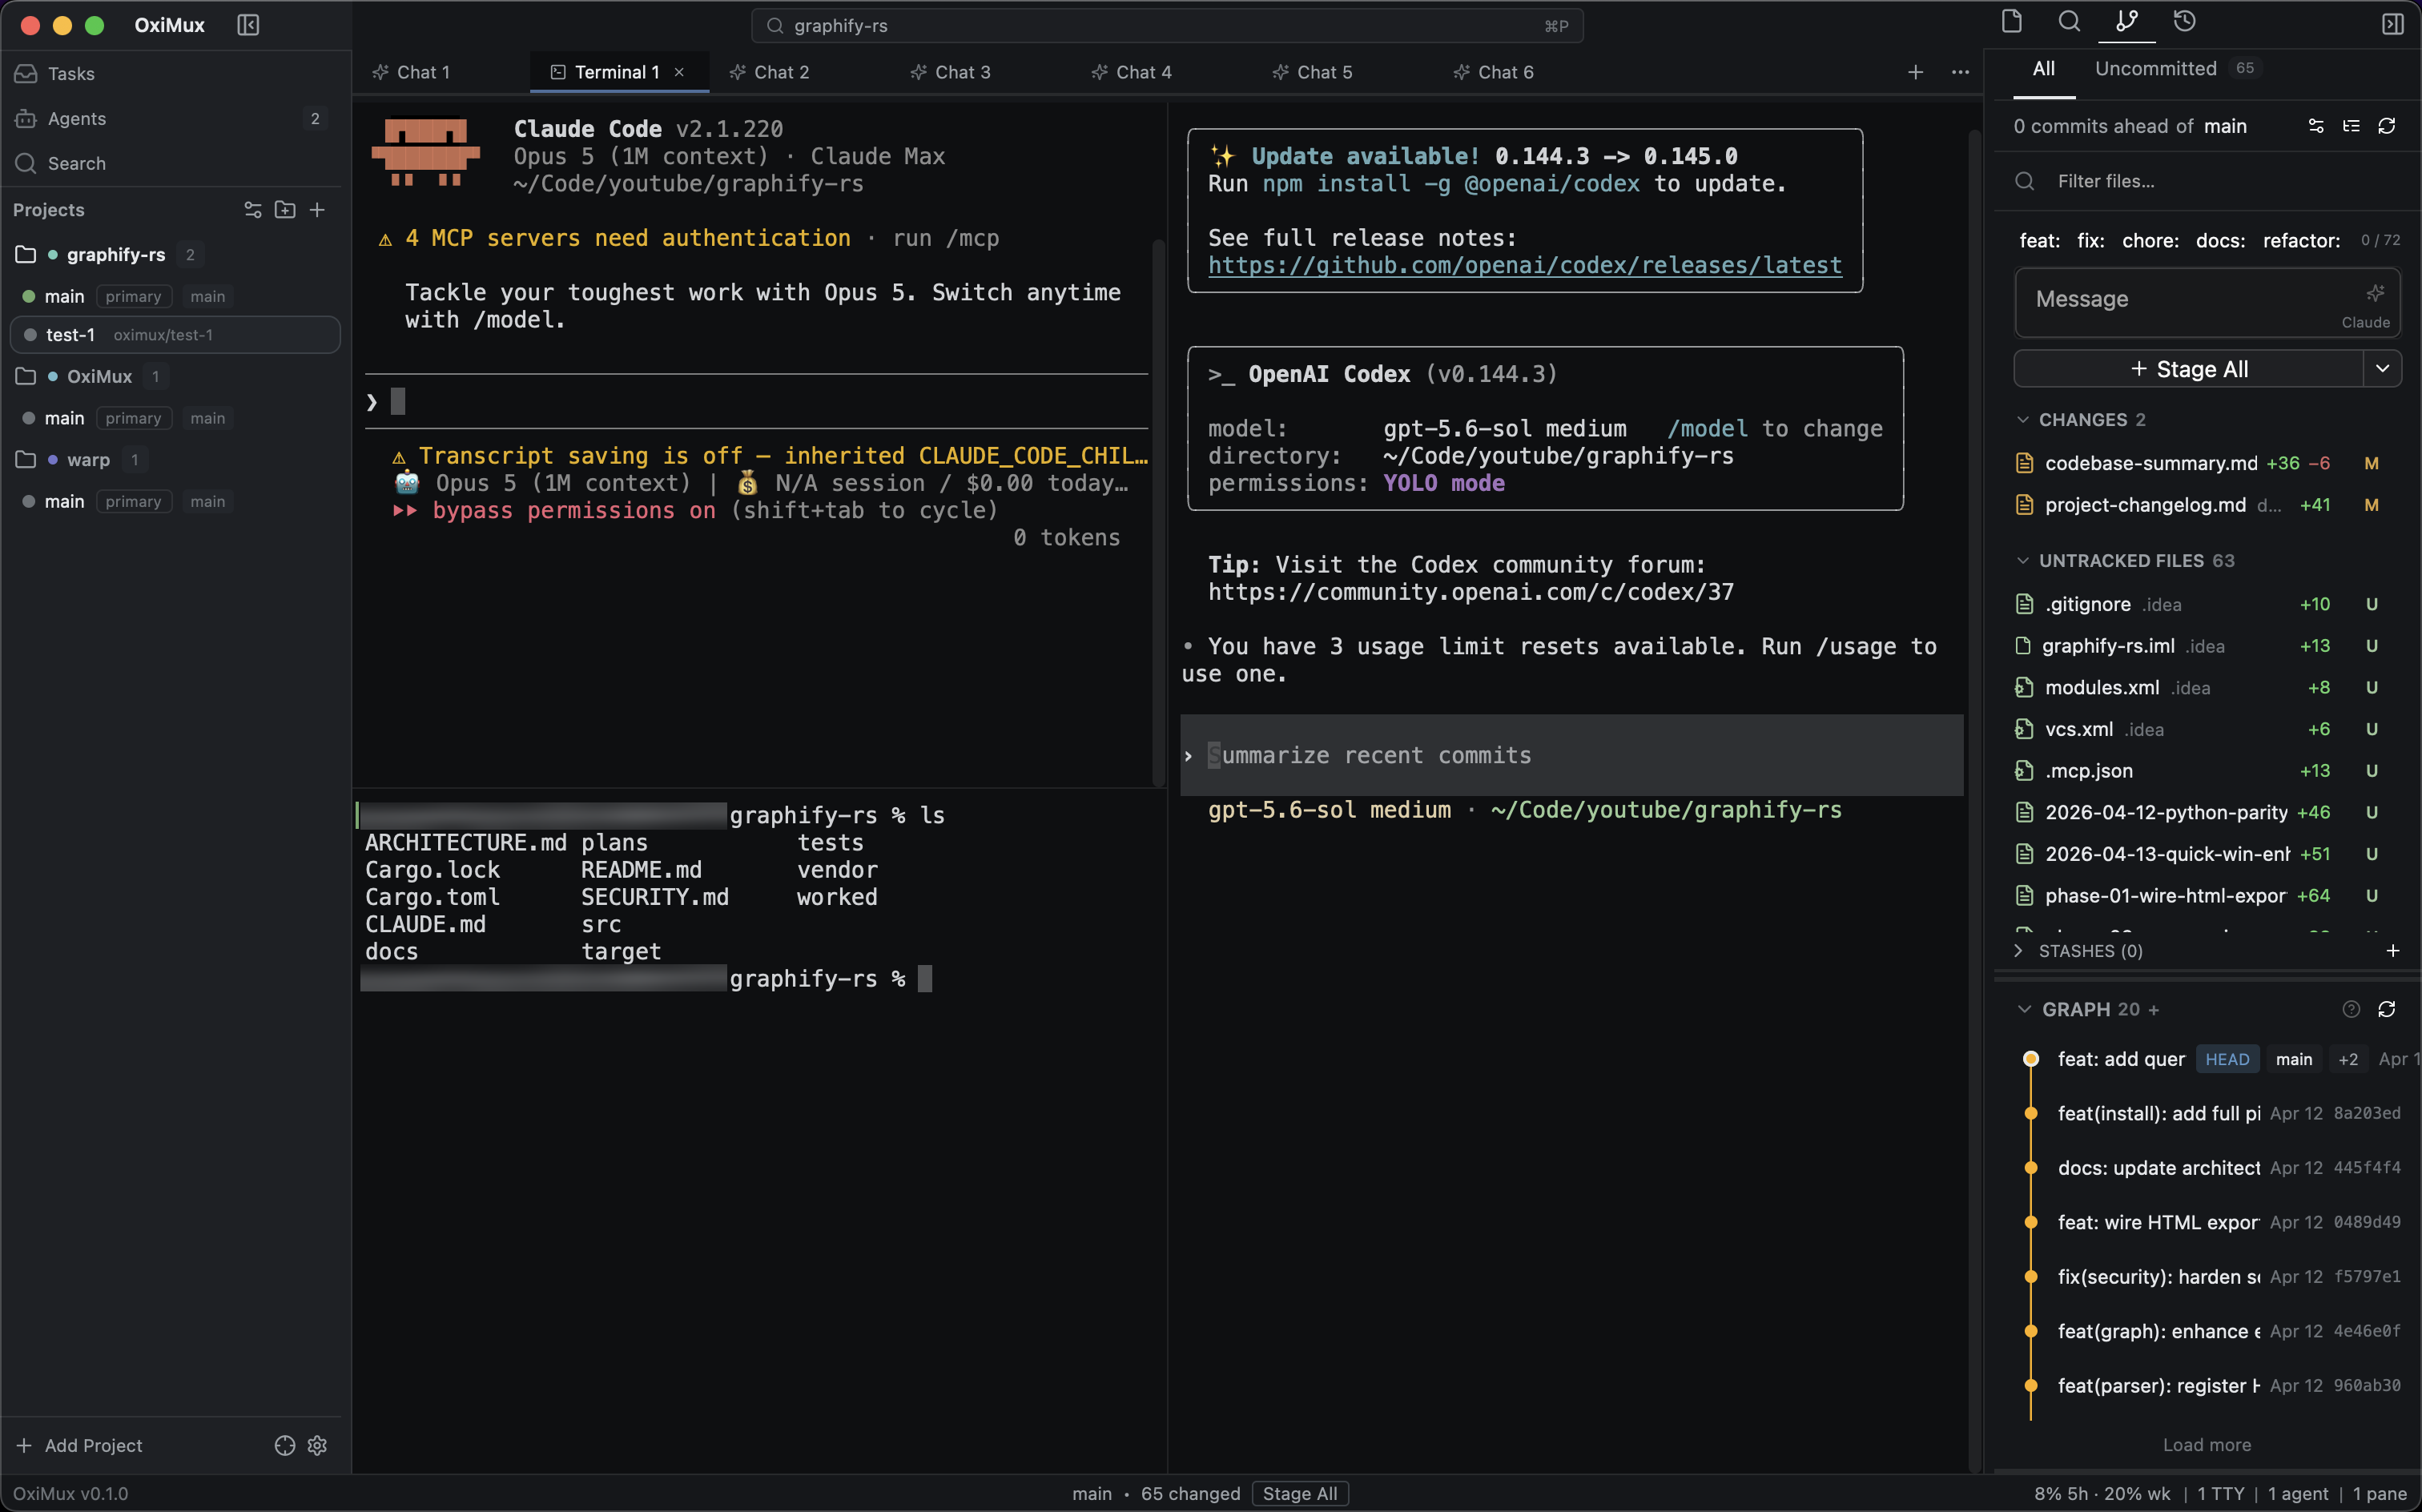
Task: Collapse the GRAPH section
Action: (2025, 1009)
